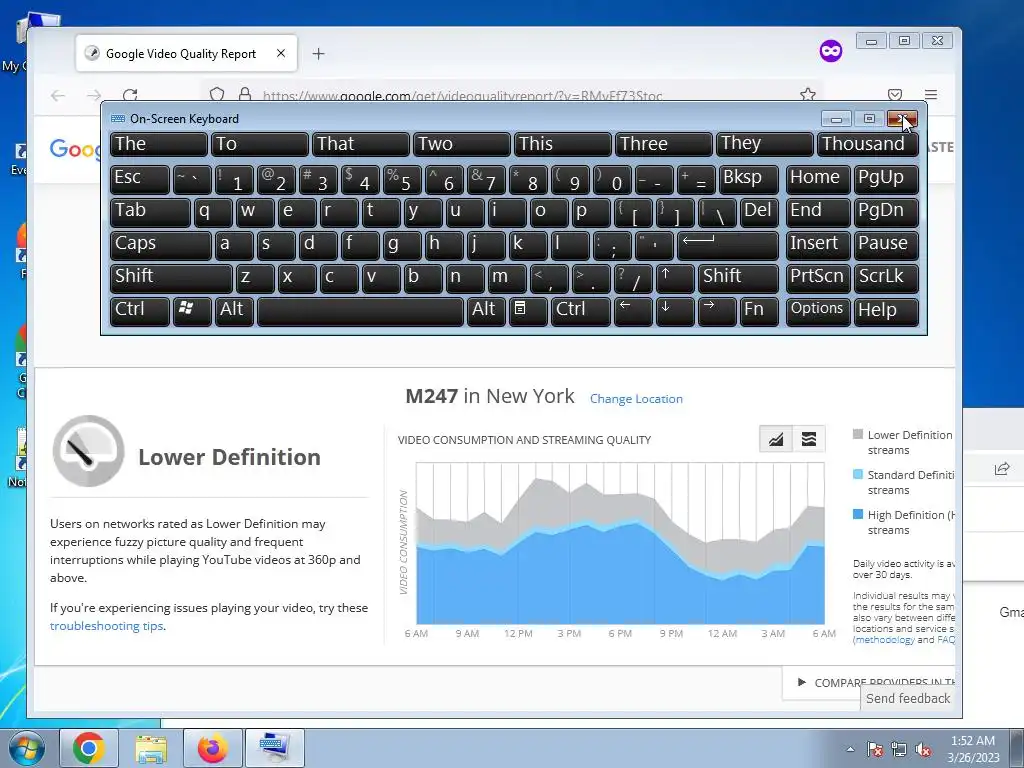Hit the spacebar on the keyboard

360,311
